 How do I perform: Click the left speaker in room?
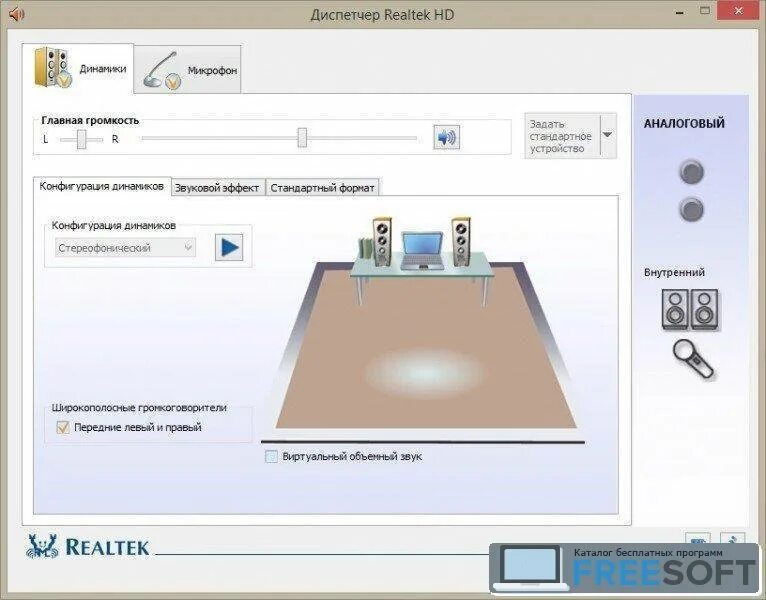pos(382,241)
